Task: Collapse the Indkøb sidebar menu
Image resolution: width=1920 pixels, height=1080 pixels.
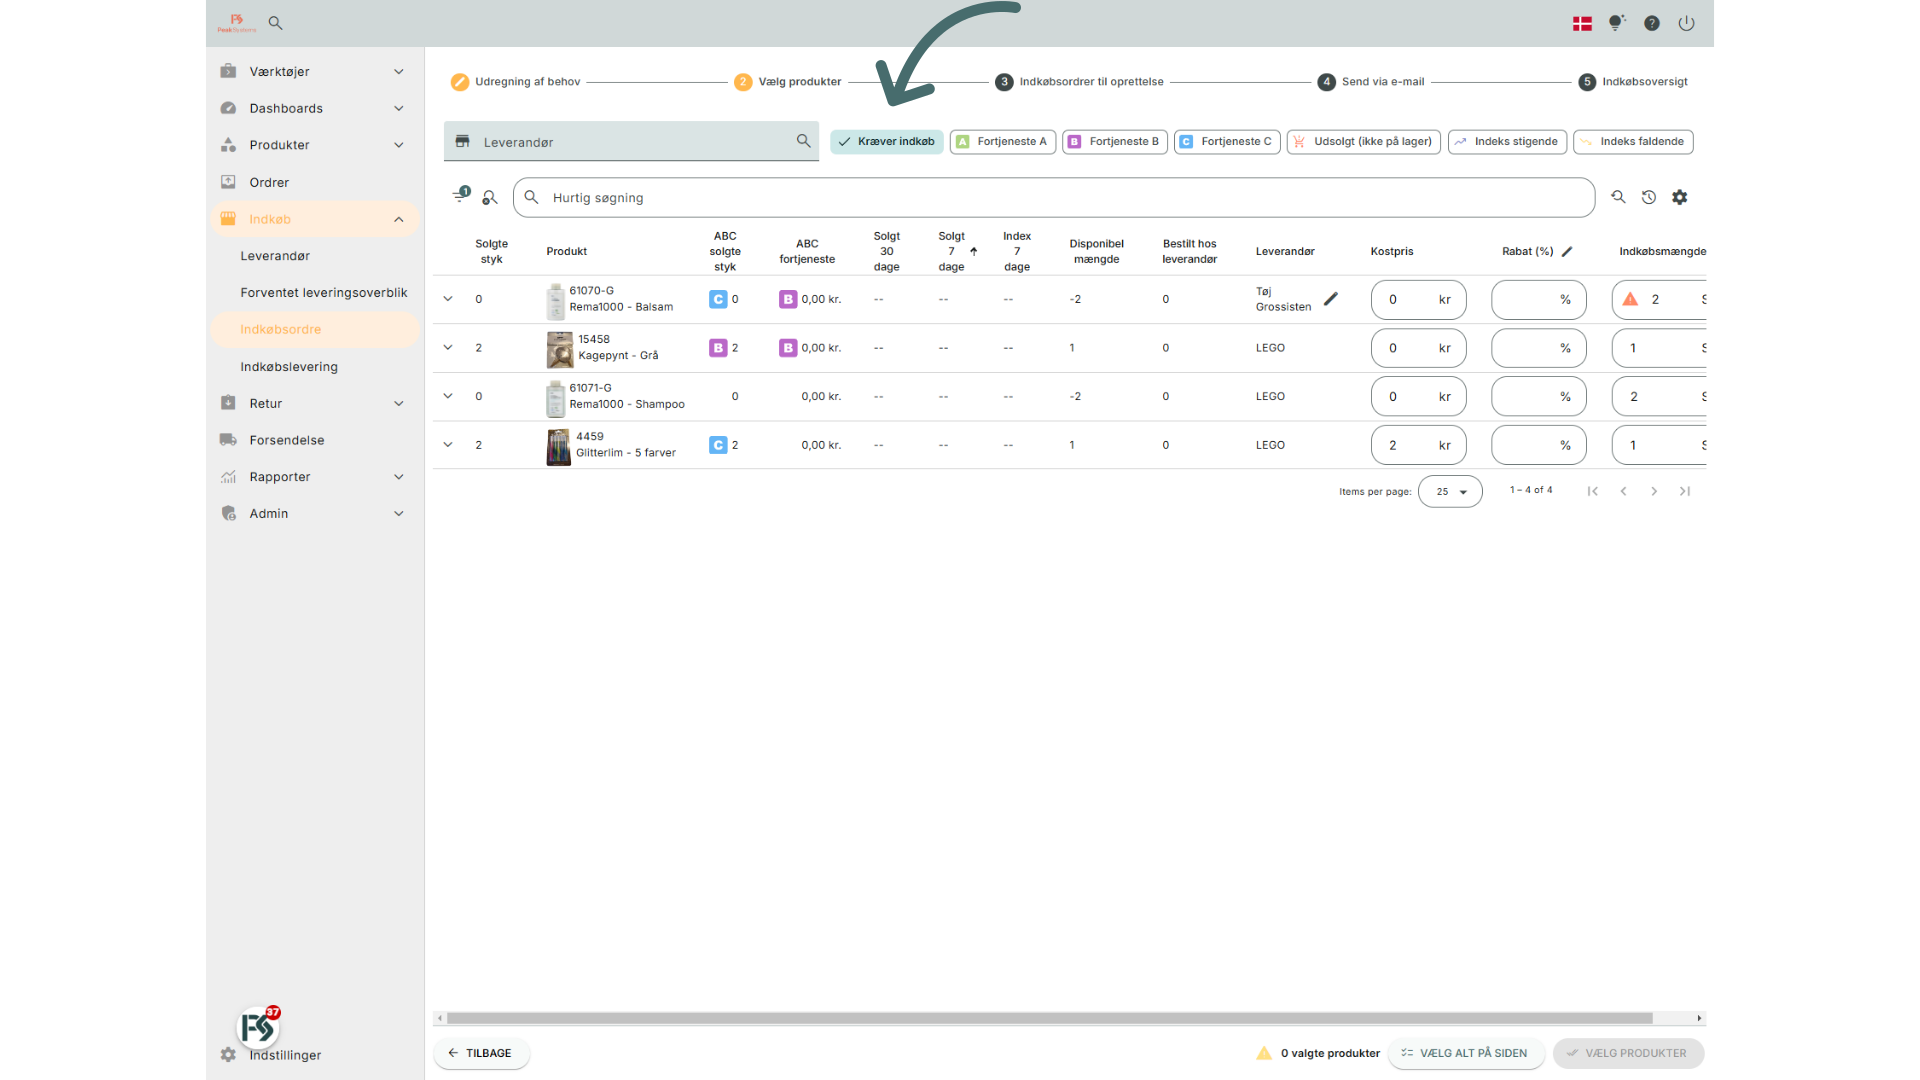Action: click(314, 219)
